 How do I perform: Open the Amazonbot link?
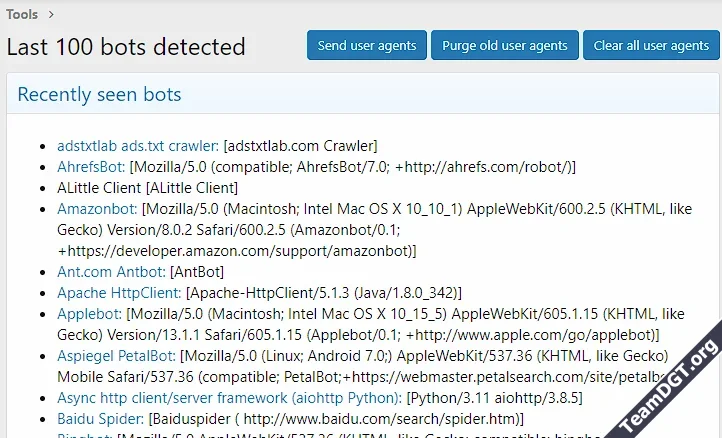(97, 209)
